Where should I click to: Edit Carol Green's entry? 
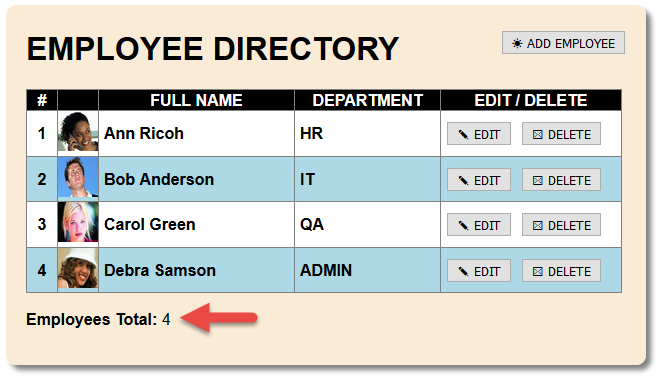479,225
